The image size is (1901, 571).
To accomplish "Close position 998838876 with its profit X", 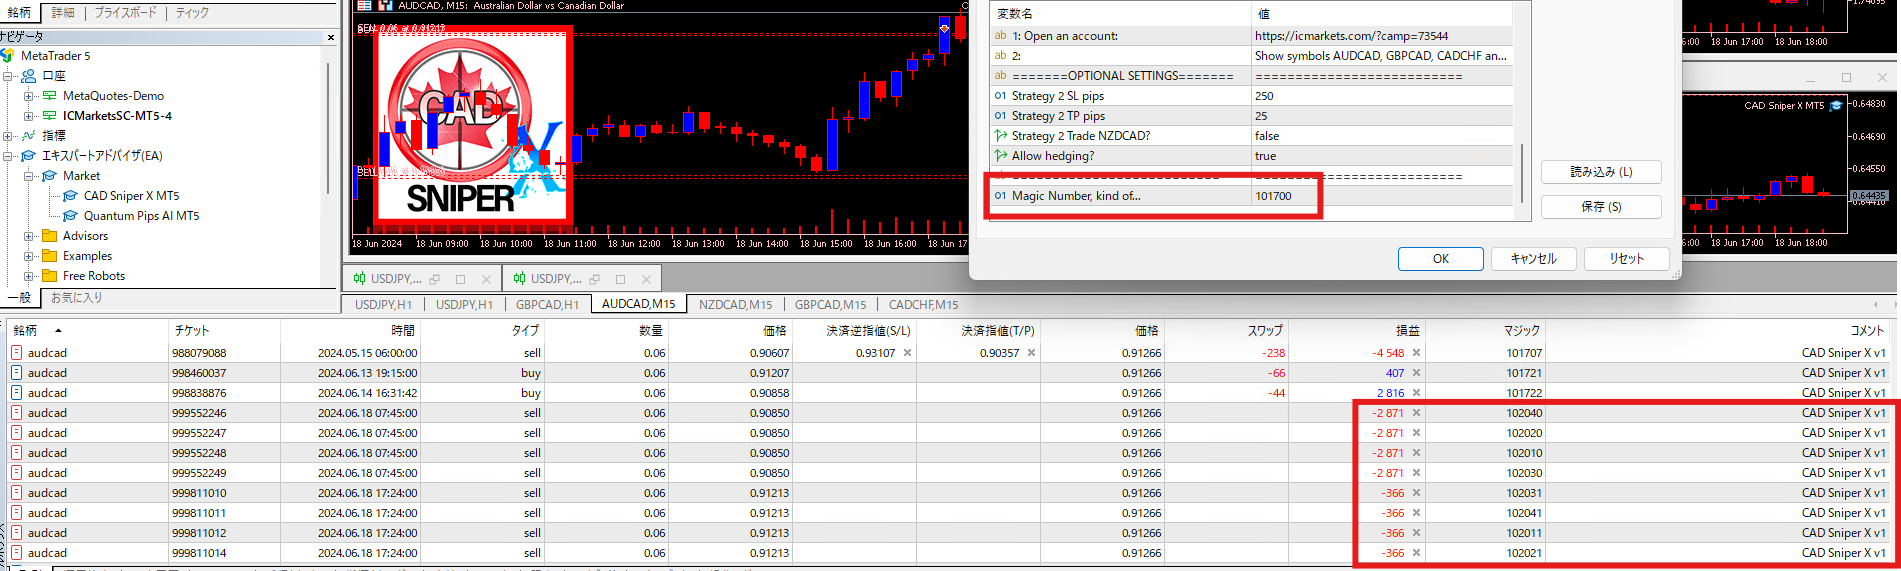I will coord(1416,393).
